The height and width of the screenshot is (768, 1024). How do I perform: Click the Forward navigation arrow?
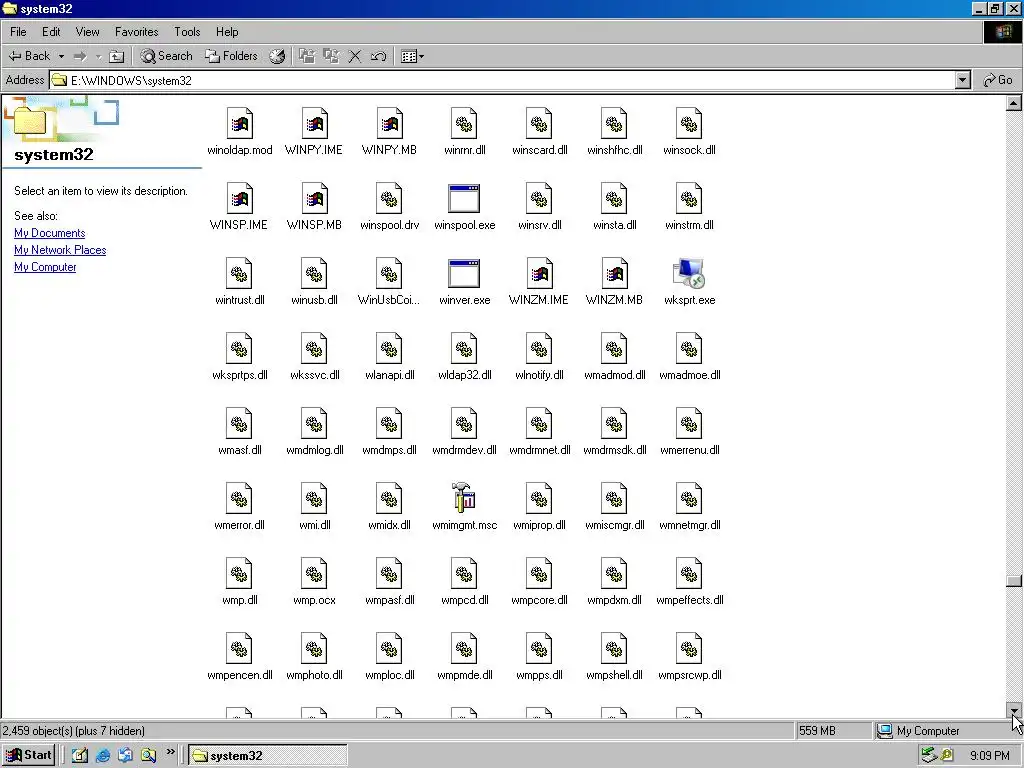pos(80,56)
